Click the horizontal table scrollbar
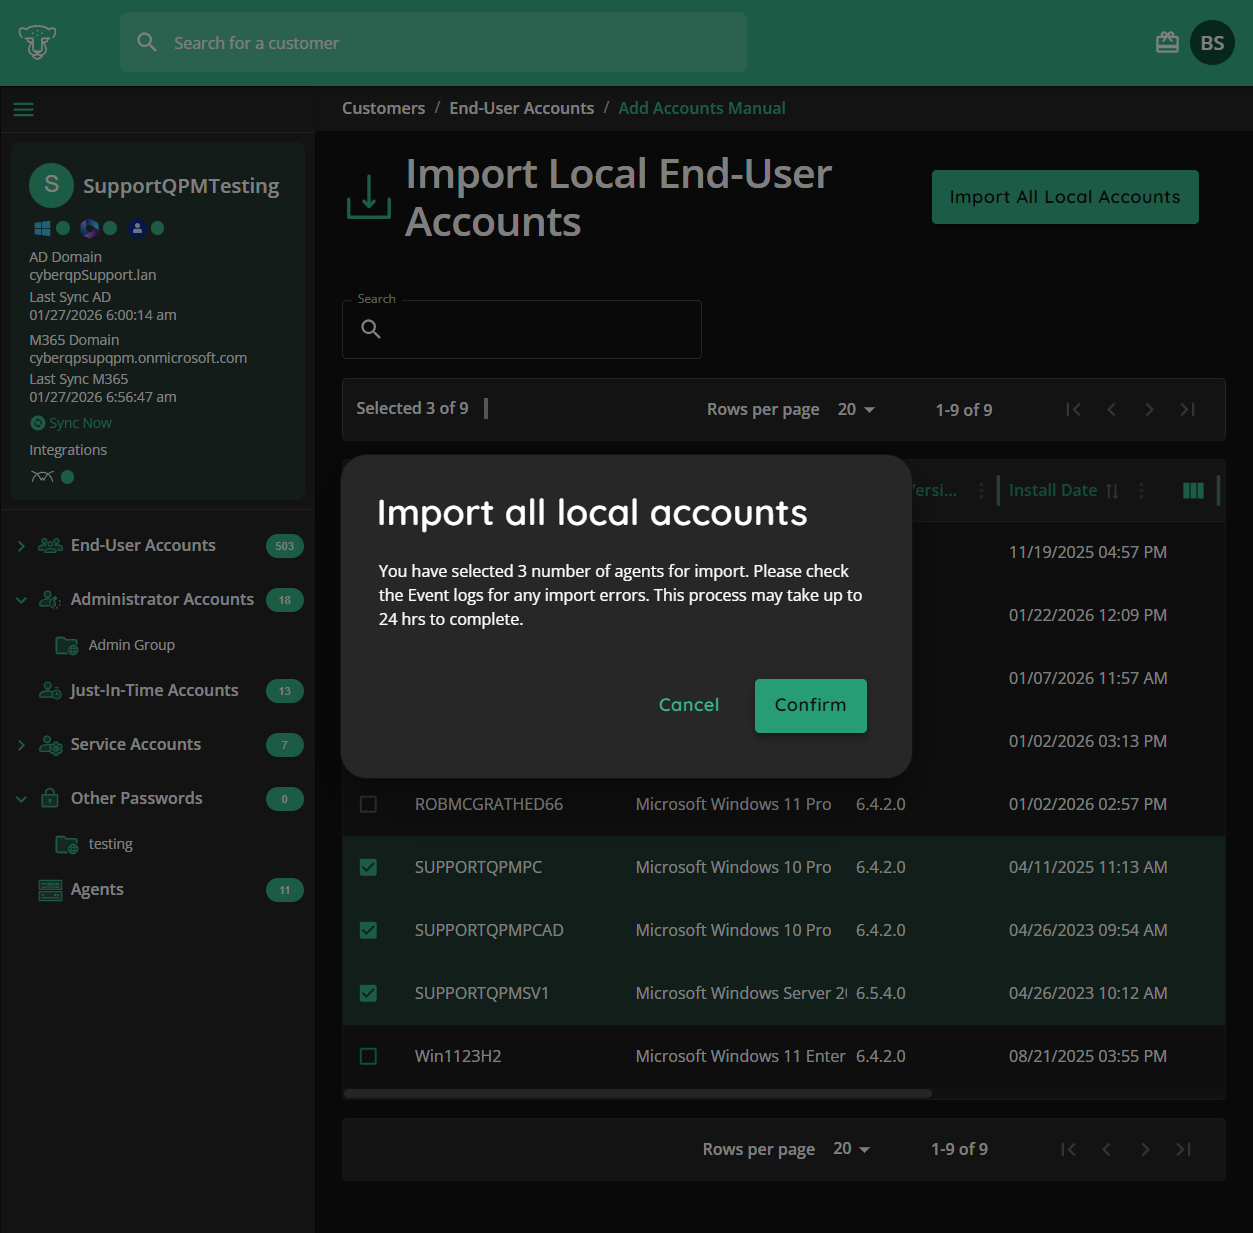 637,1093
